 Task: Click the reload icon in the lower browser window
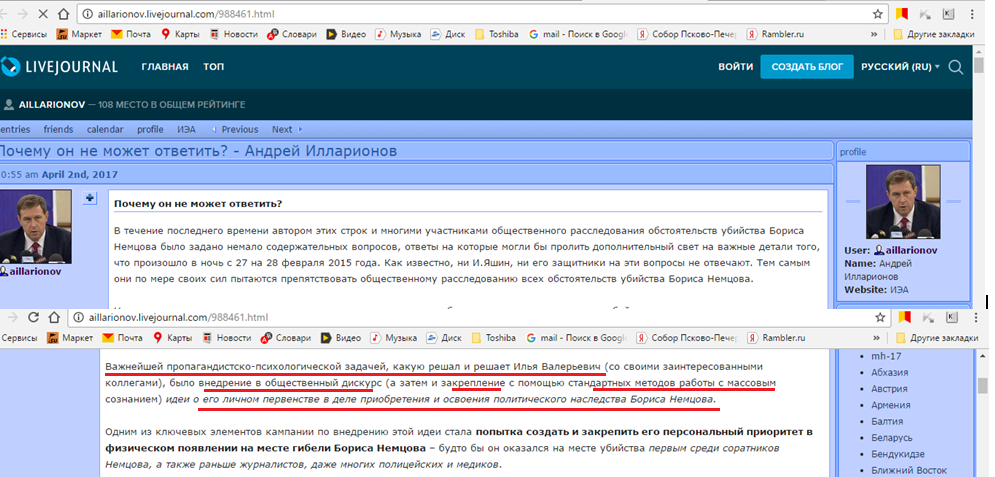tap(34, 317)
